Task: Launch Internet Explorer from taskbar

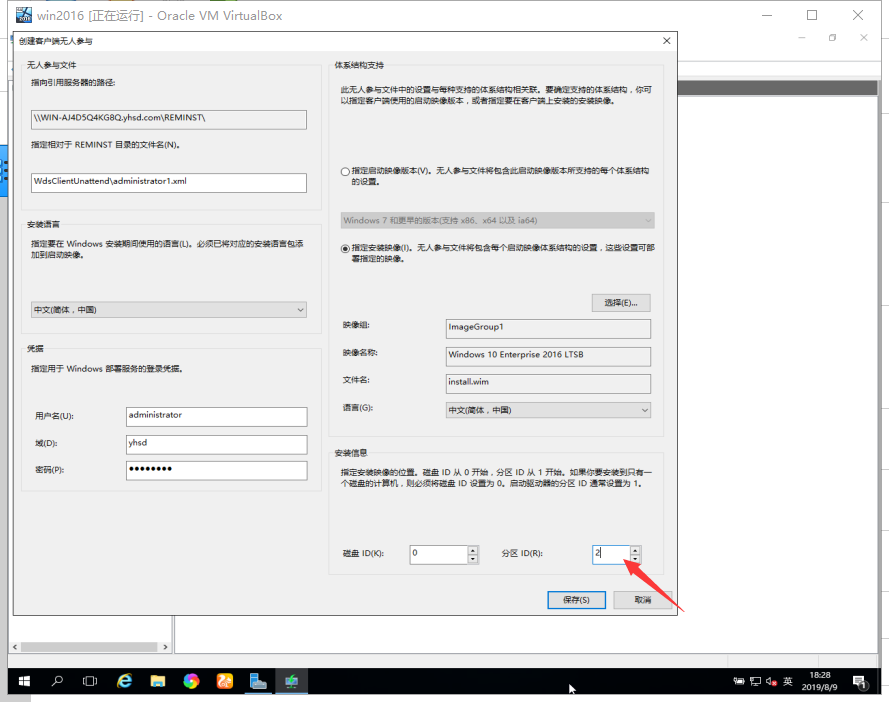Action: [x=124, y=680]
